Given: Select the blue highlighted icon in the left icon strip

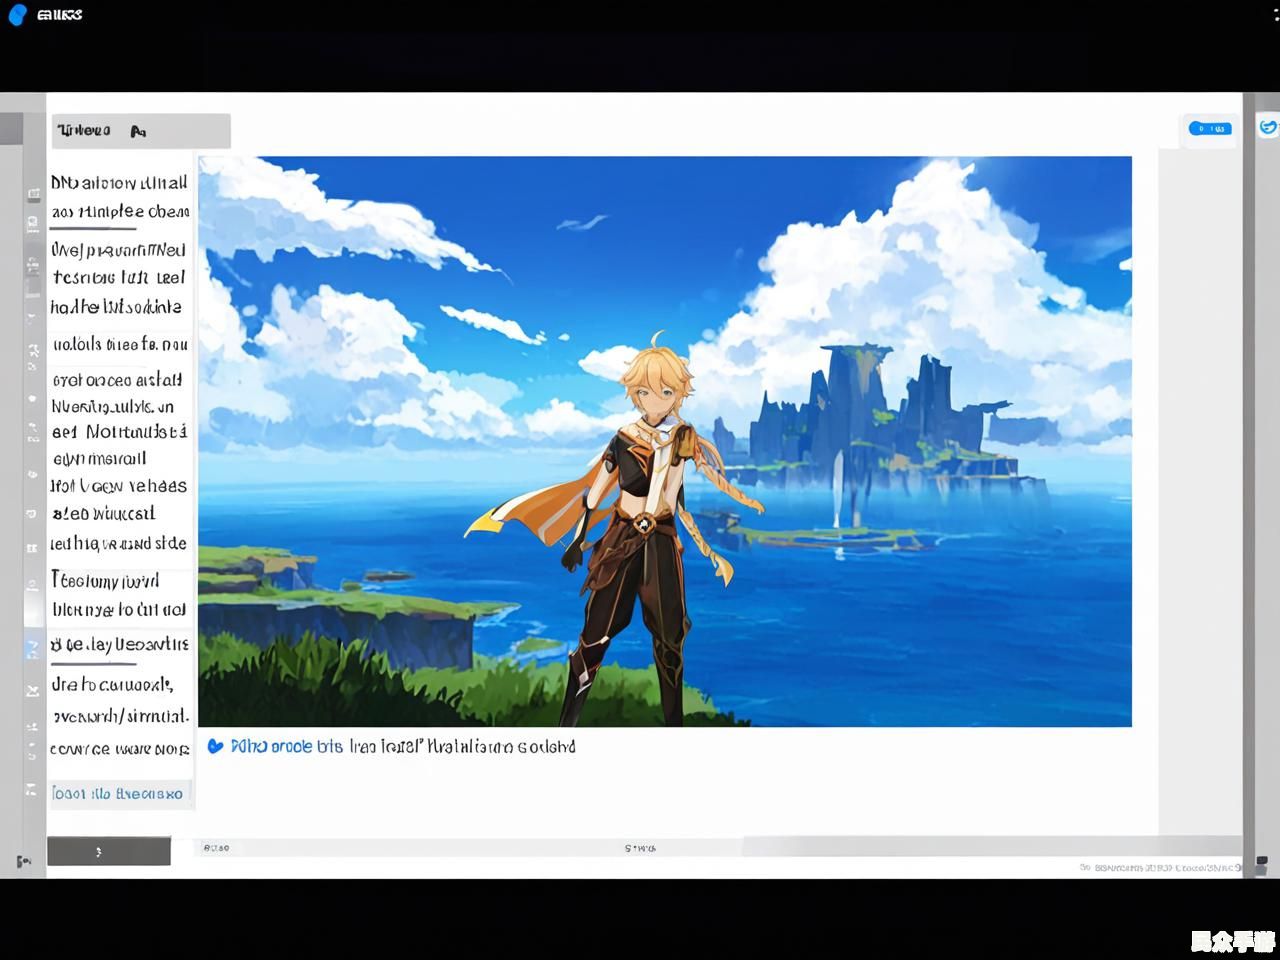Looking at the screenshot, I should click(32, 647).
